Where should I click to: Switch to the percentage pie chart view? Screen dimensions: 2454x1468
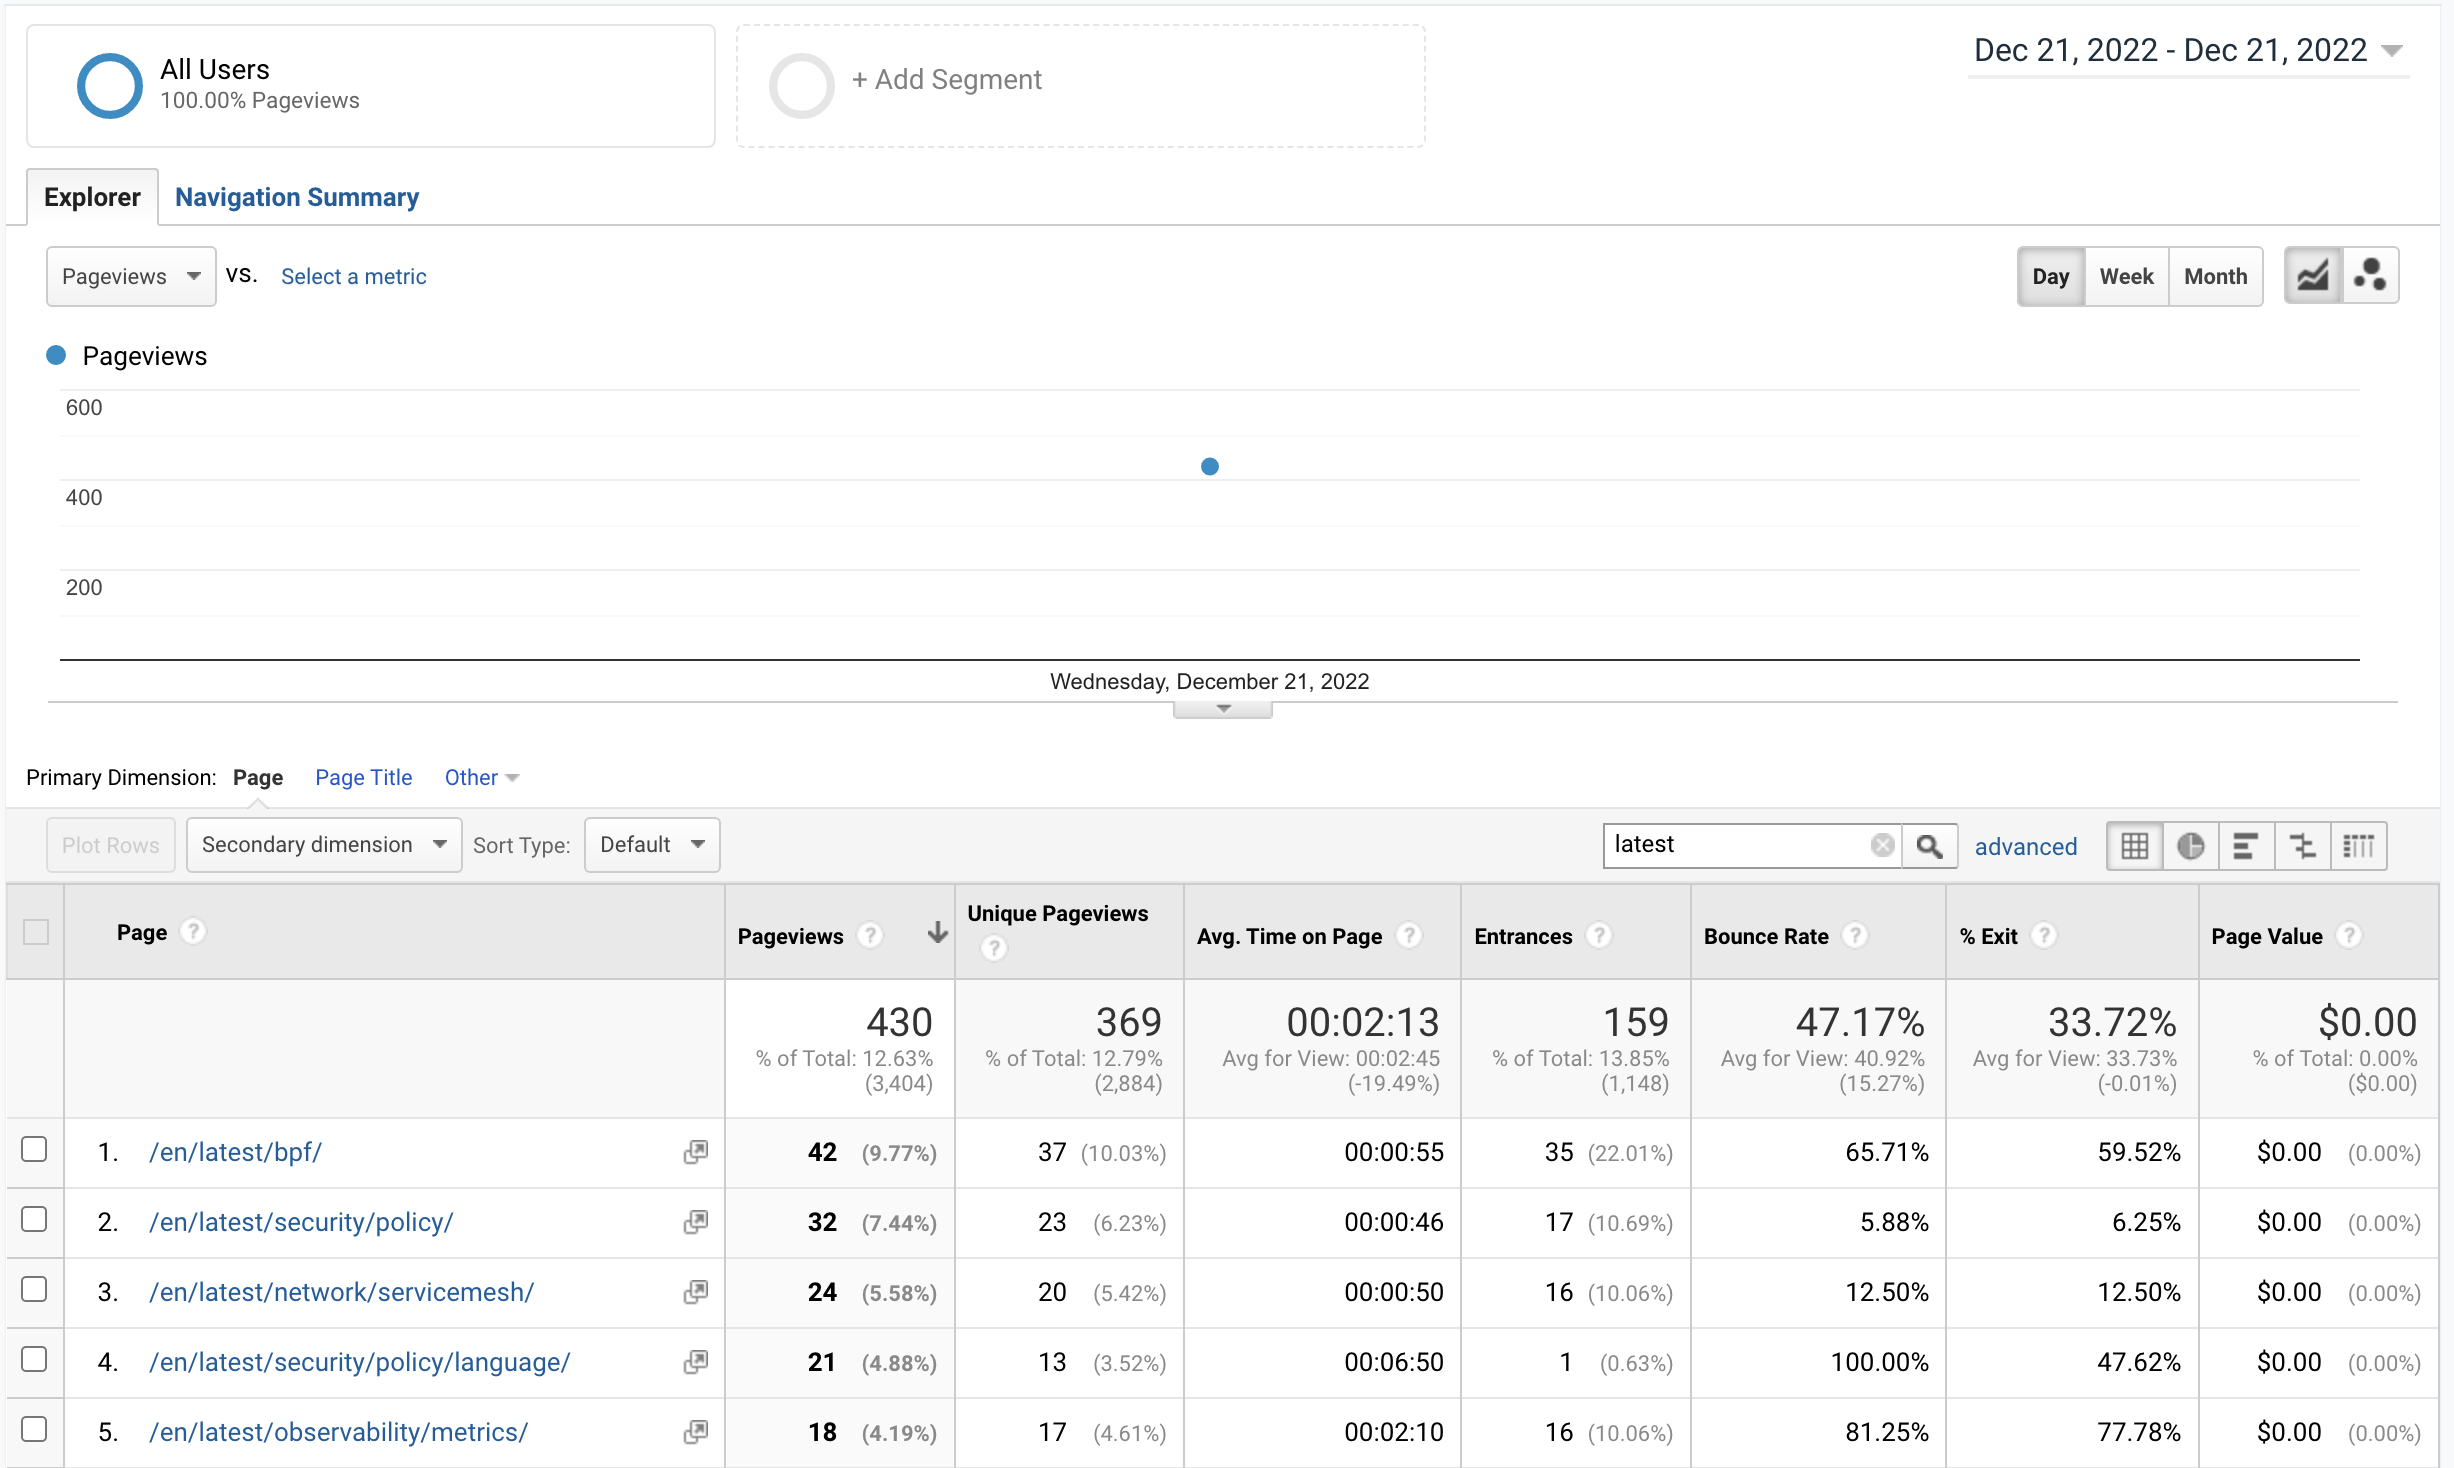click(2191, 845)
